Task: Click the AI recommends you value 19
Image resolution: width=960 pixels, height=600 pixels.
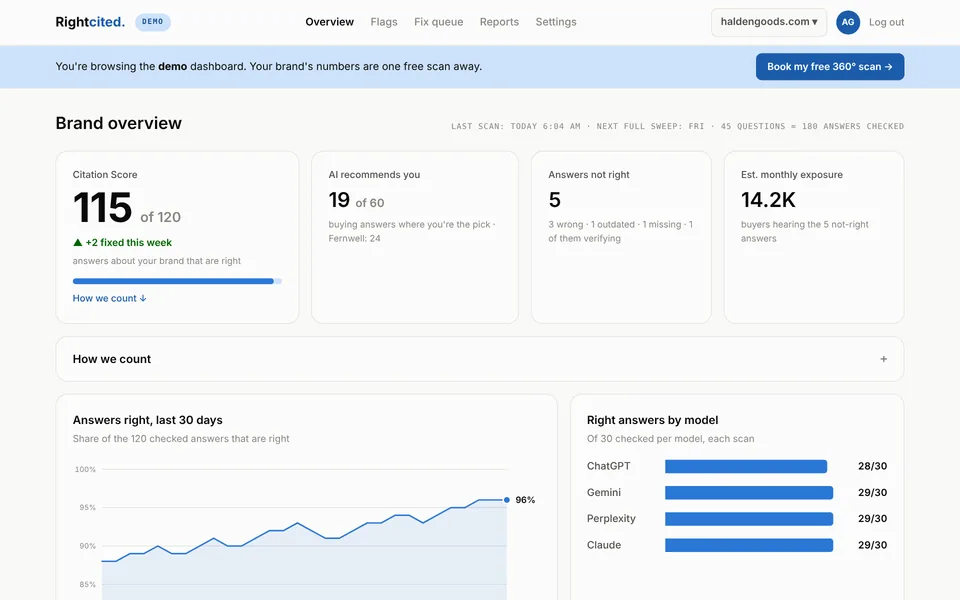Action: 339,200
